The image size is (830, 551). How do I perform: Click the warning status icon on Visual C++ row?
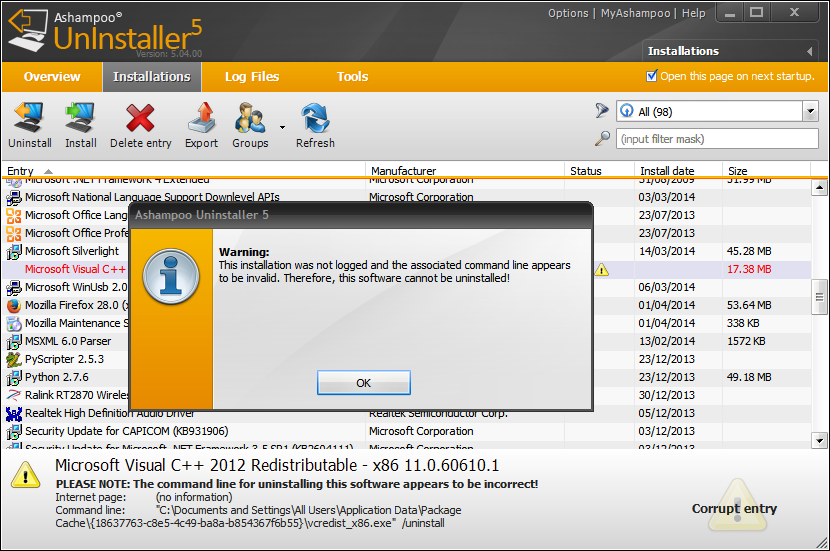click(601, 270)
